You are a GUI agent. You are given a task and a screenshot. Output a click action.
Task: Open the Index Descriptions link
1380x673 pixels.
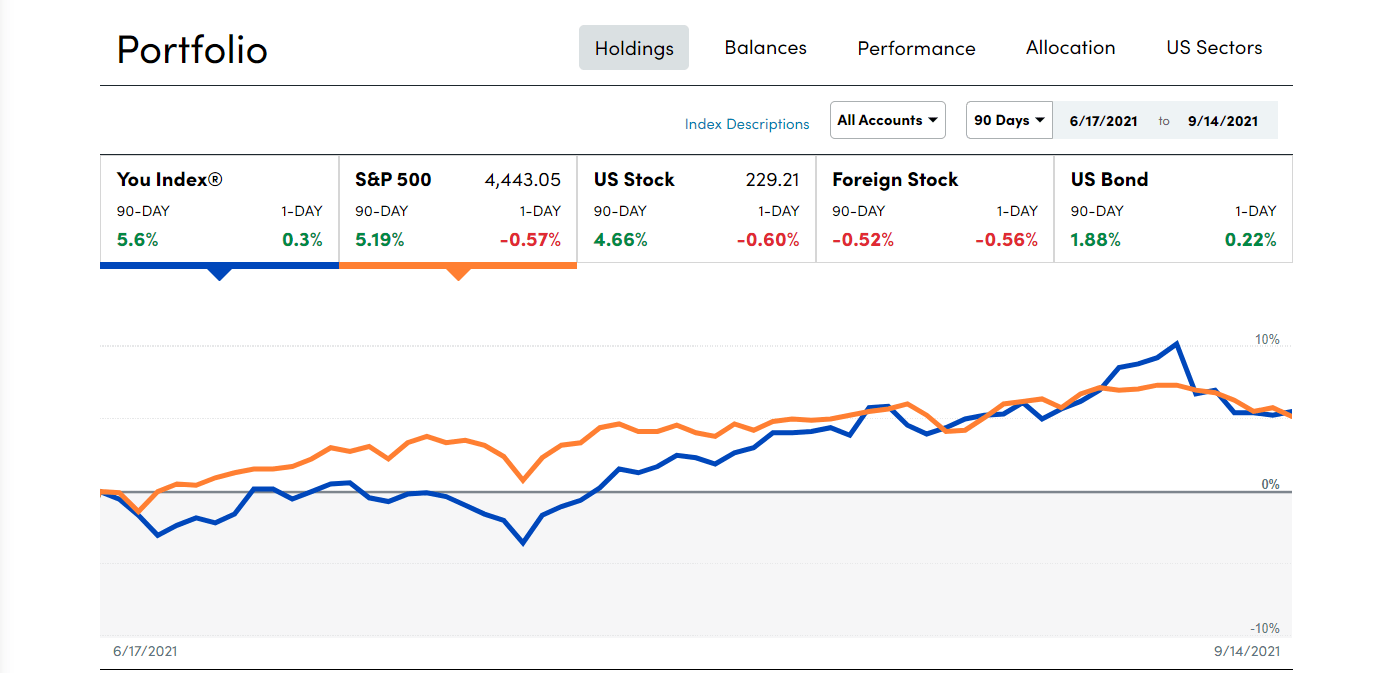(x=747, y=123)
